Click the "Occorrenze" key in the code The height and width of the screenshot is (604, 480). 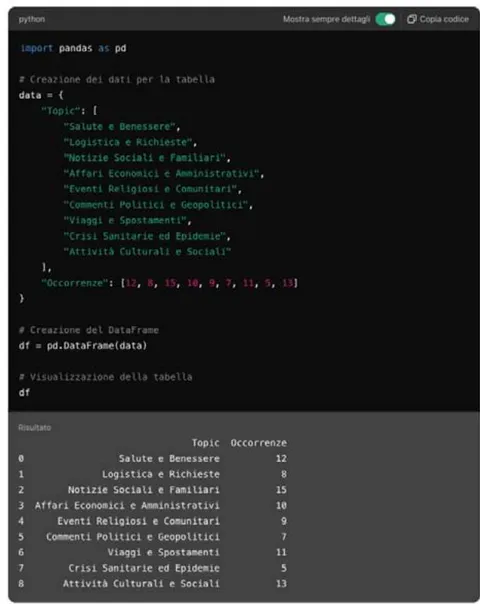coord(75,283)
